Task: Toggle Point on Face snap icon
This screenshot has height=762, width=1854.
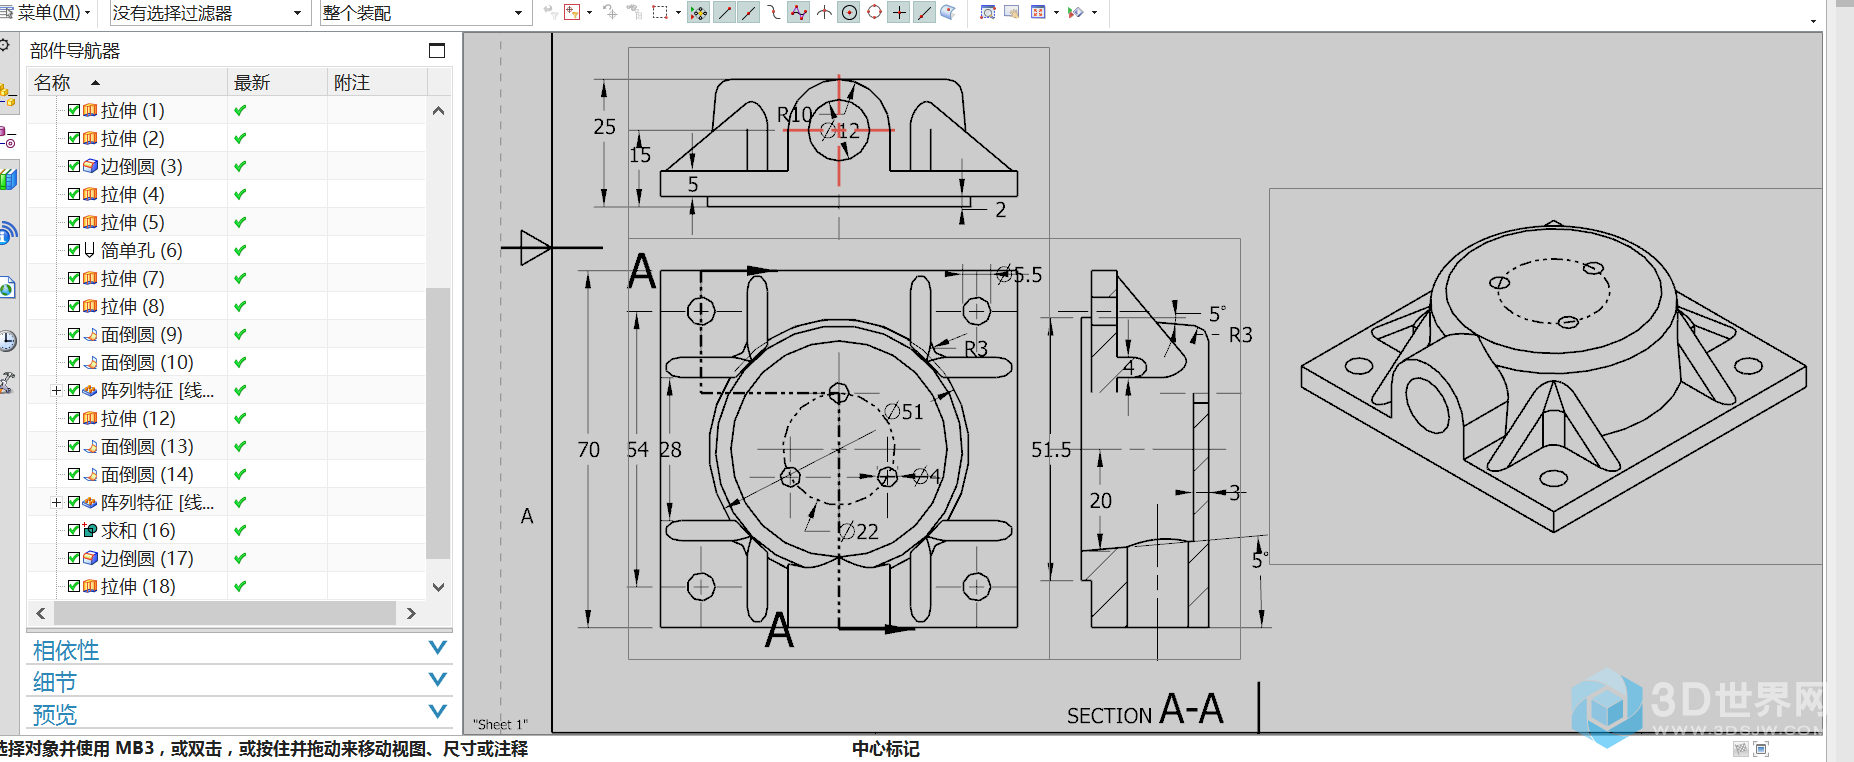Action: click(948, 13)
